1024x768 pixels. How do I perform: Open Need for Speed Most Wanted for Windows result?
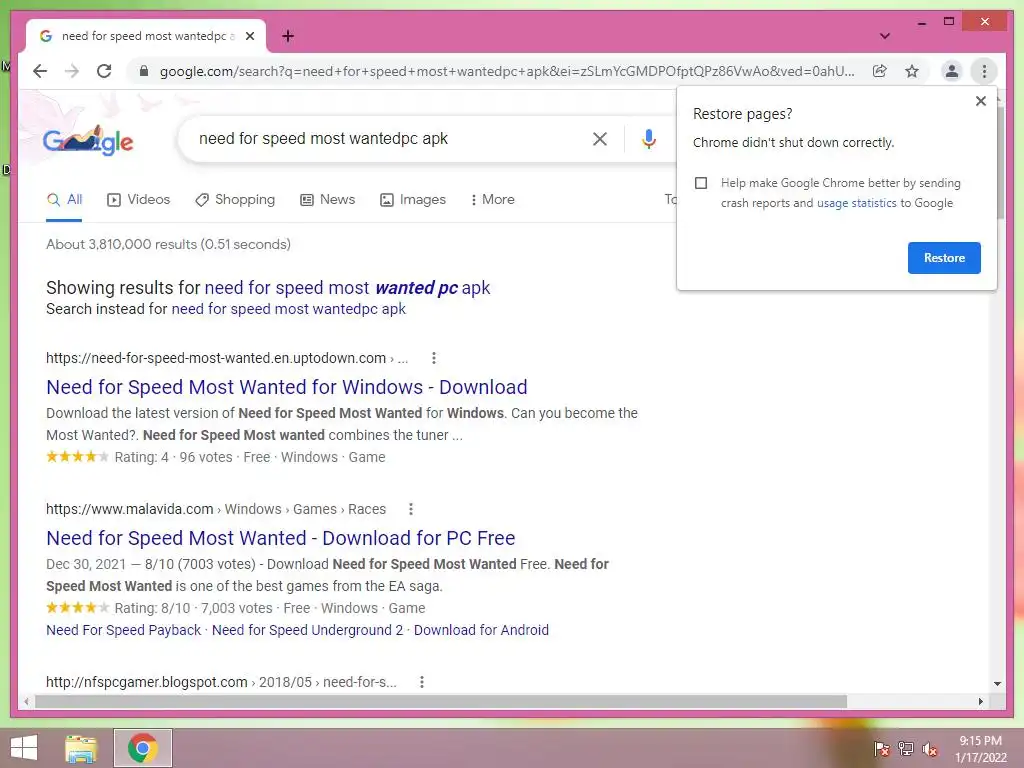pos(287,387)
